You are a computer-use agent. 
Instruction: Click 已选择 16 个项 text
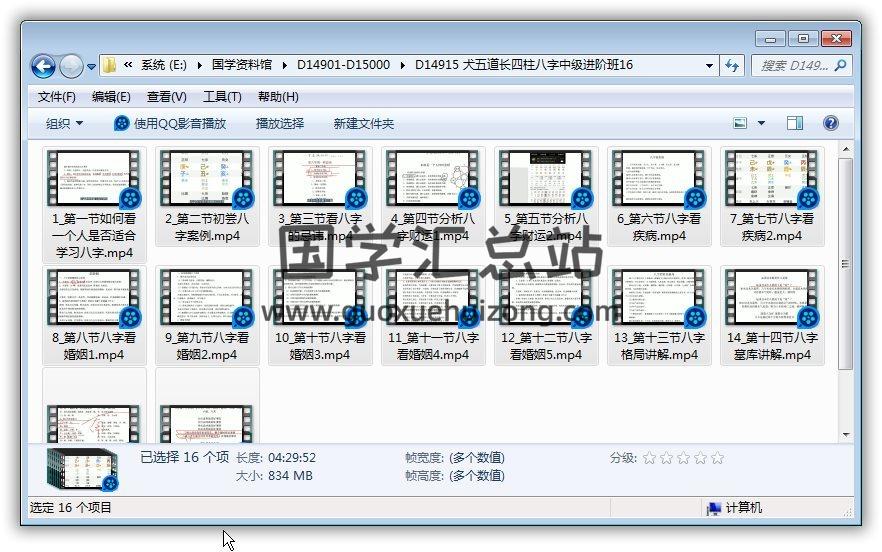tap(184, 457)
